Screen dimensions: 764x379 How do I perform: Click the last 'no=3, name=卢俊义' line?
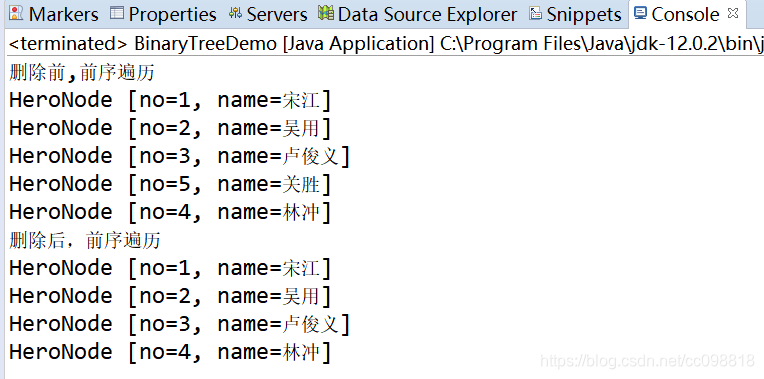[179, 324]
